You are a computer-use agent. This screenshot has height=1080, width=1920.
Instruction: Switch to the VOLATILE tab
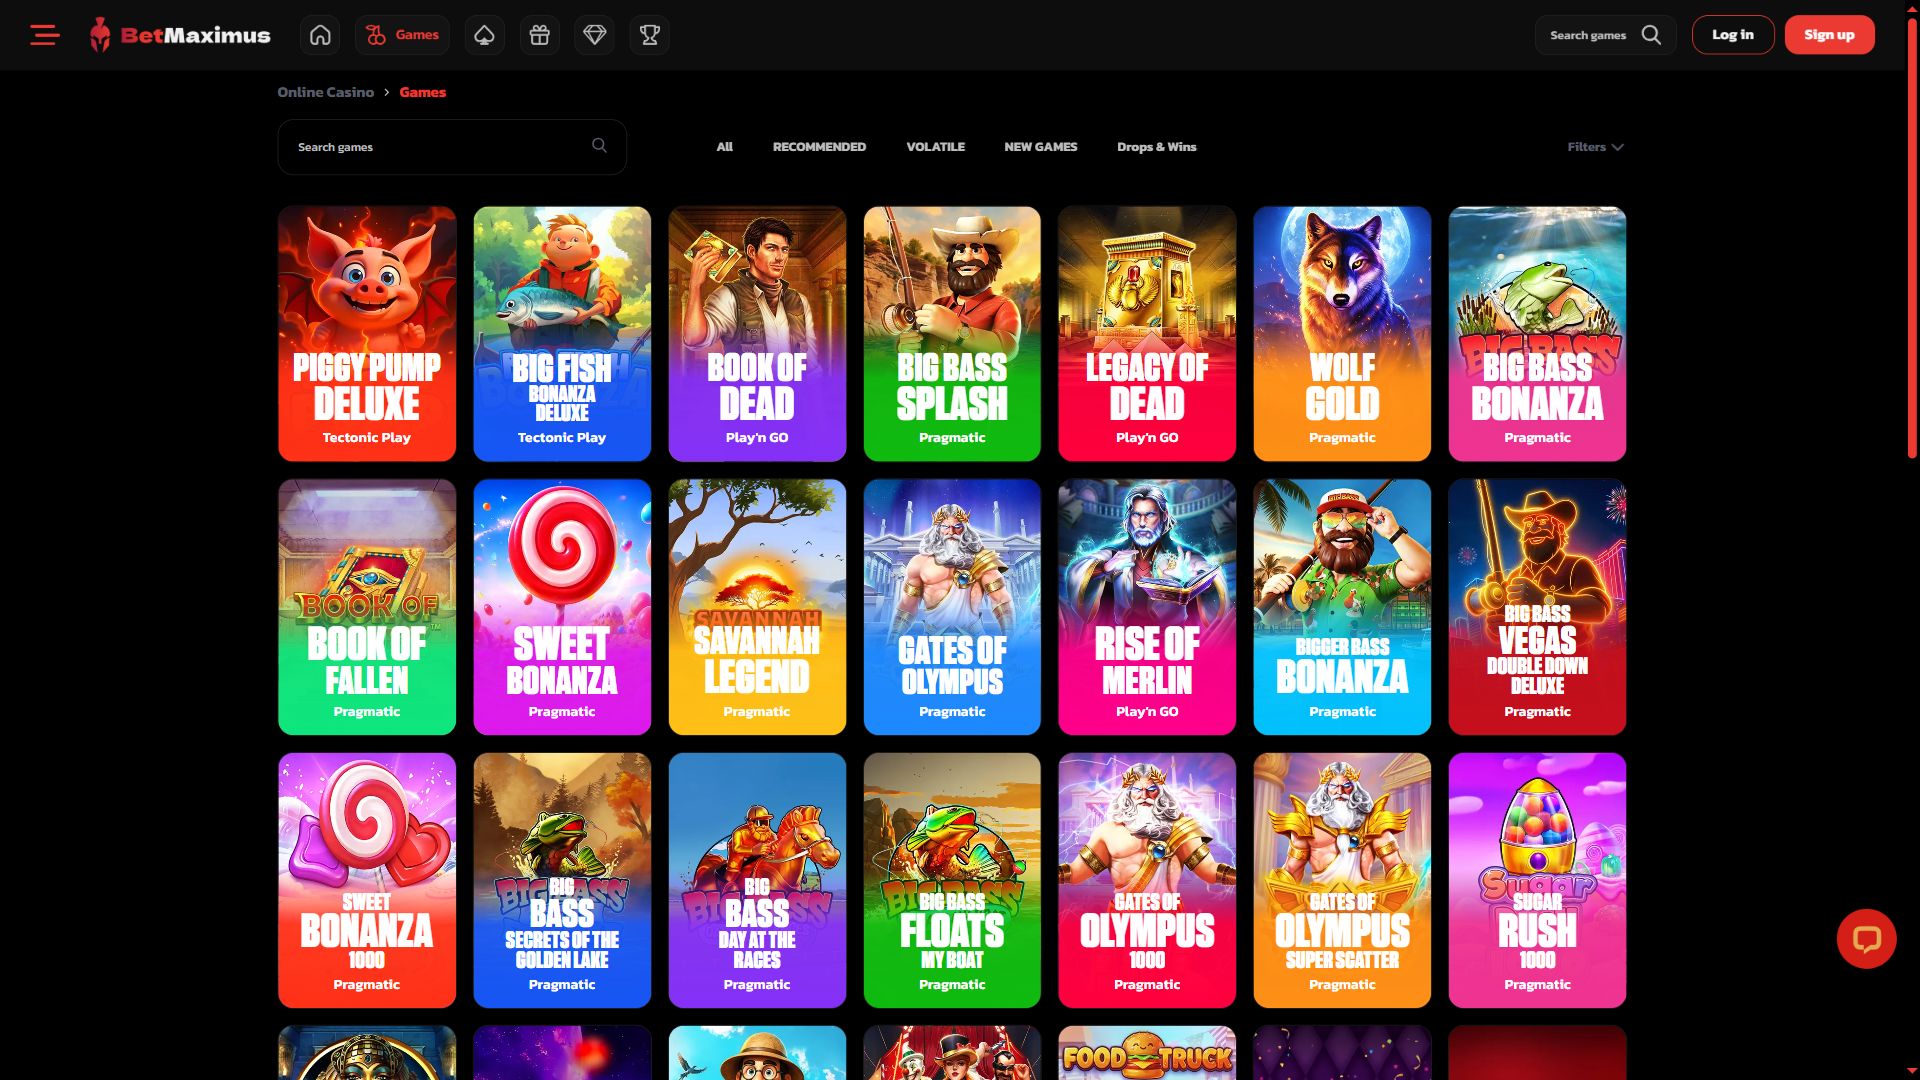pyautogui.click(x=935, y=147)
